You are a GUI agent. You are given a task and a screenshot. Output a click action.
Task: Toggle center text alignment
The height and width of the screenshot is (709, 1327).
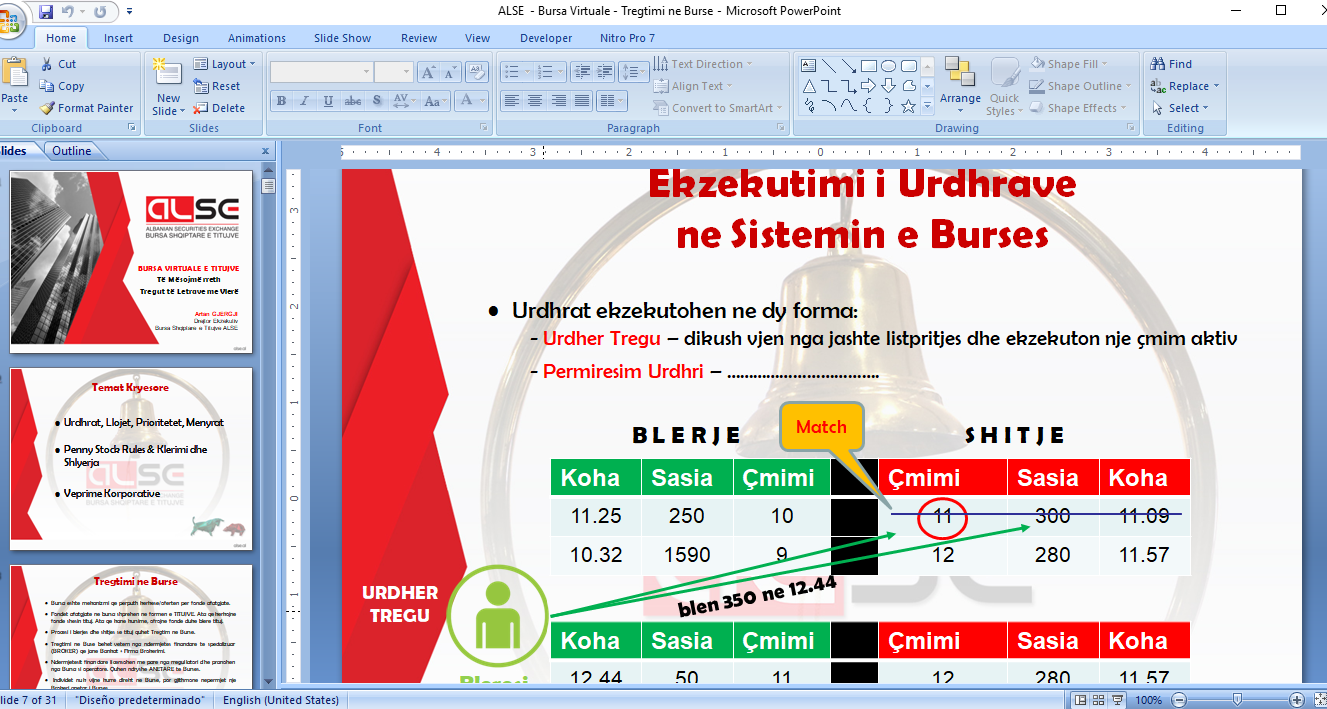tap(535, 101)
